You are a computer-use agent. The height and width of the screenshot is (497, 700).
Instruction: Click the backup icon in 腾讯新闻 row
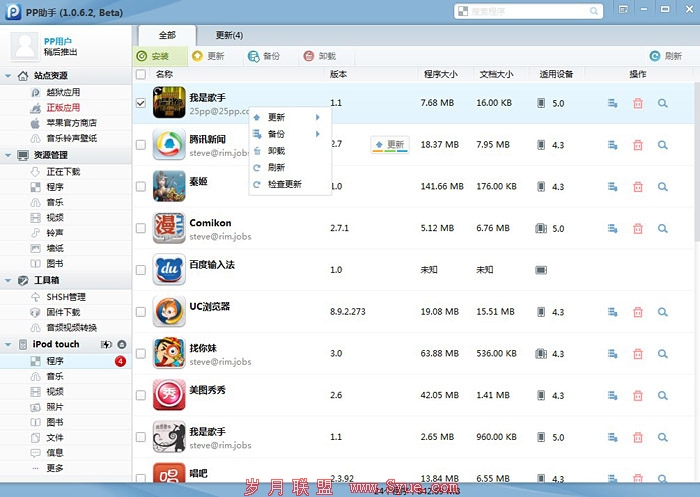point(612,145)
